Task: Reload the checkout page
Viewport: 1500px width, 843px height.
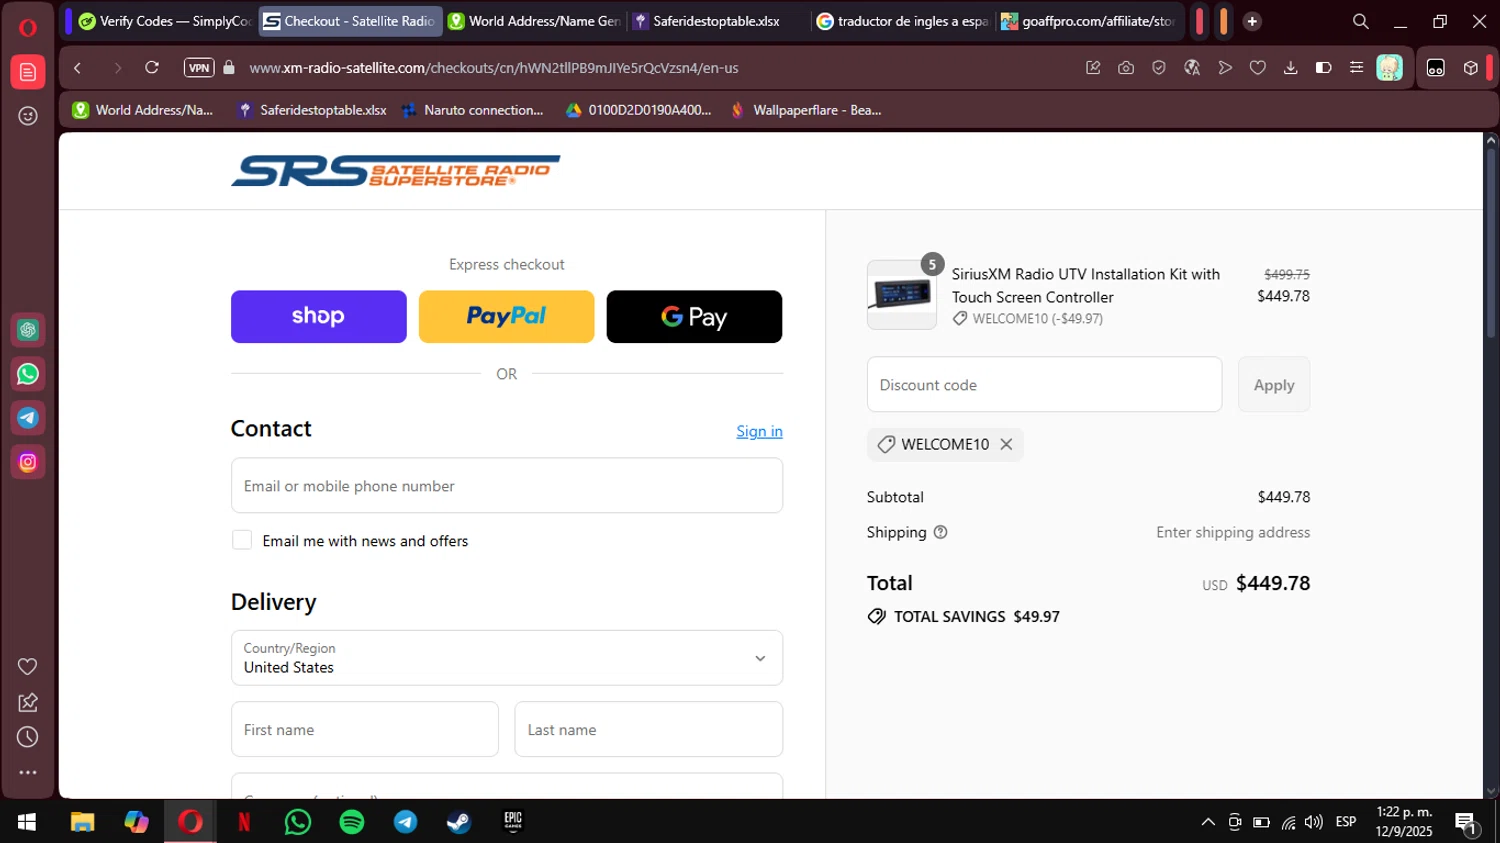Action: (x=152, y=68)
